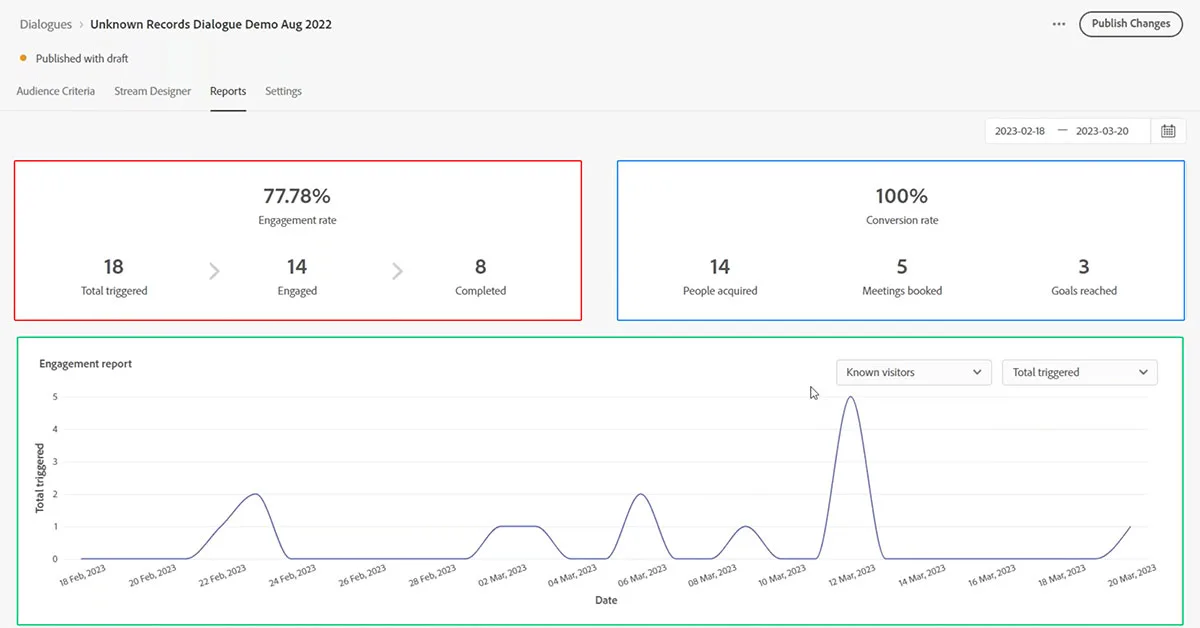
Task: Click the 18 Total triggered figure
Action: click(x=114, y=267)
